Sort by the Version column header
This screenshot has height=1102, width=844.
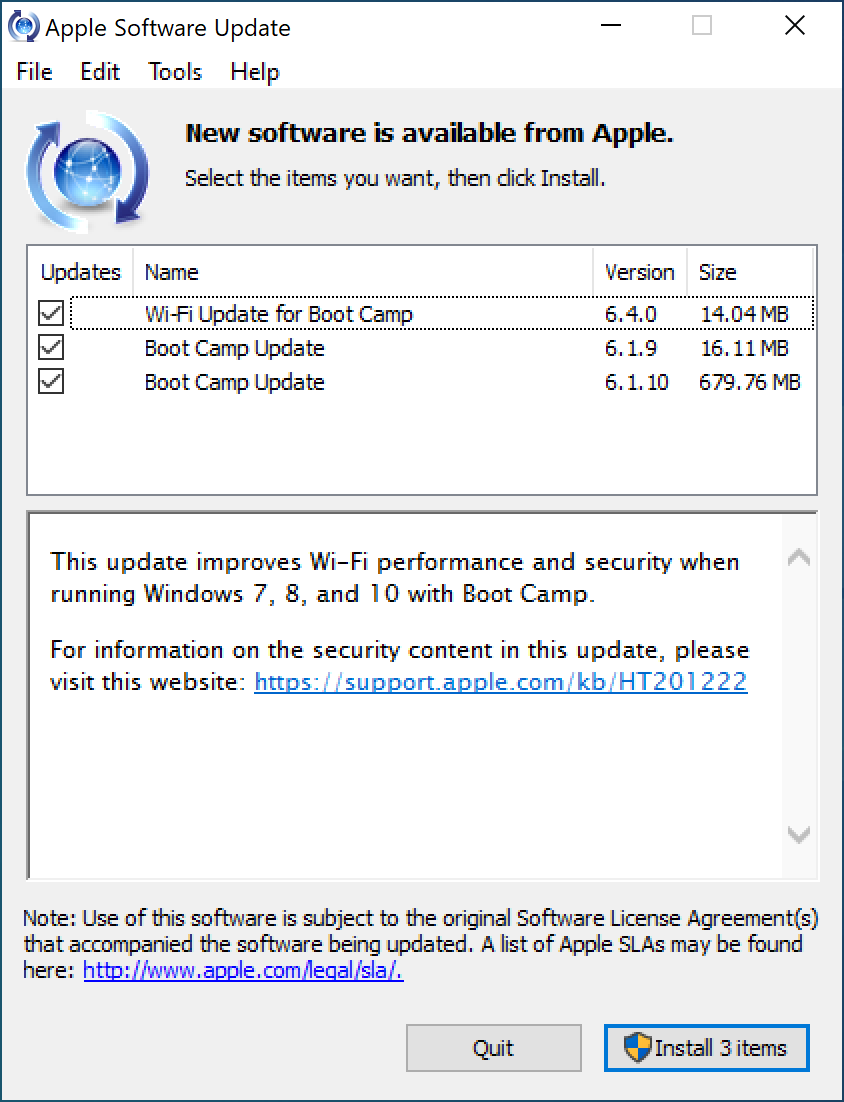tap(639, 272)
